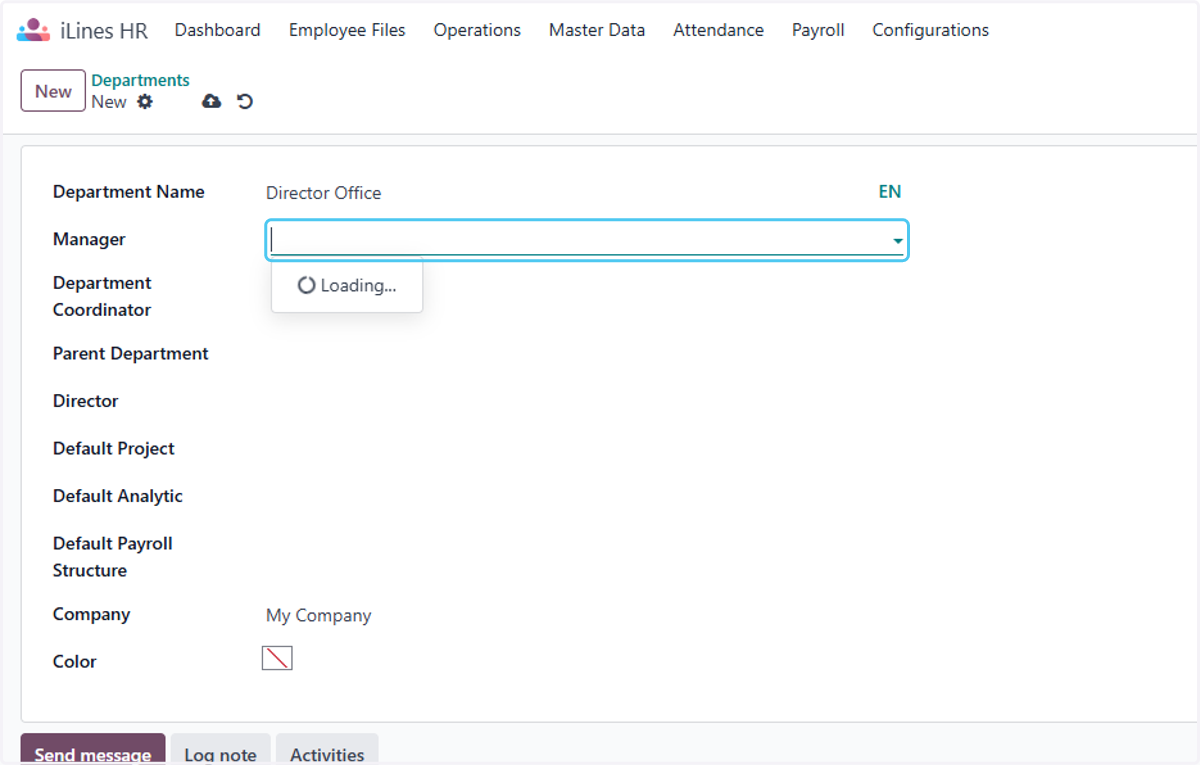Image resolution: width=1200 pixels, height=765 pixels.
Task: Go back via the Departments breadcrumb link
Action: point(140,80)
